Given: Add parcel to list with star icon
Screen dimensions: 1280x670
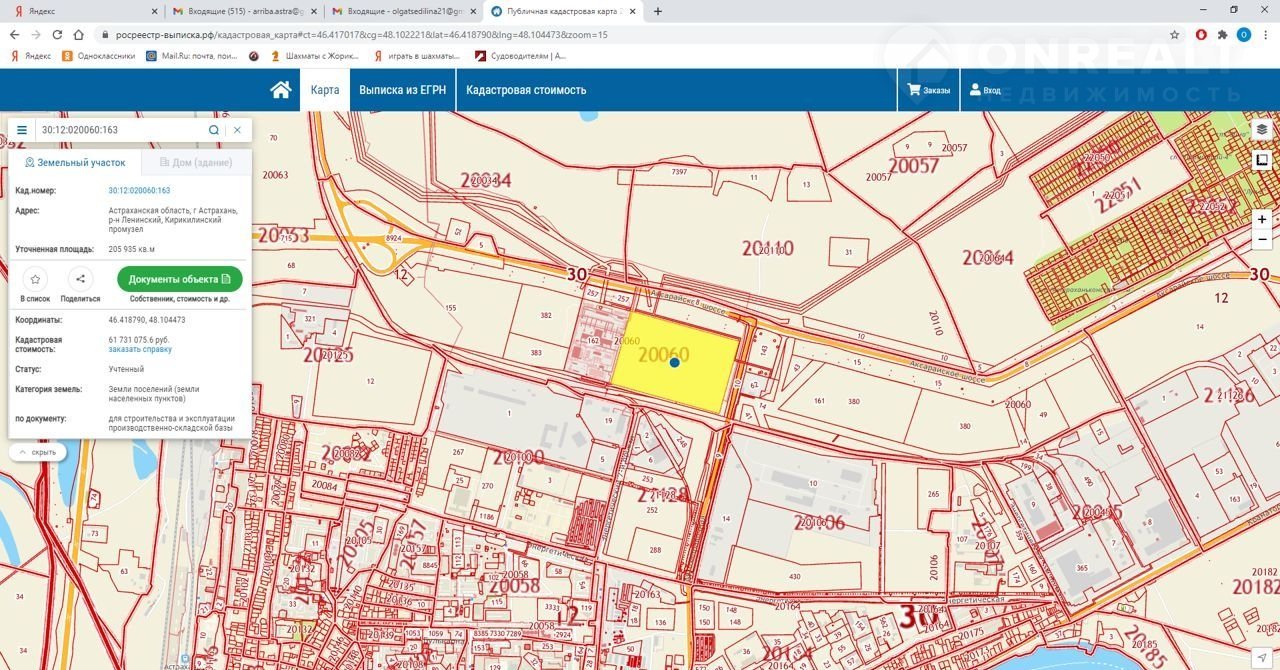Looking at the screenshot, I should 35,280.
